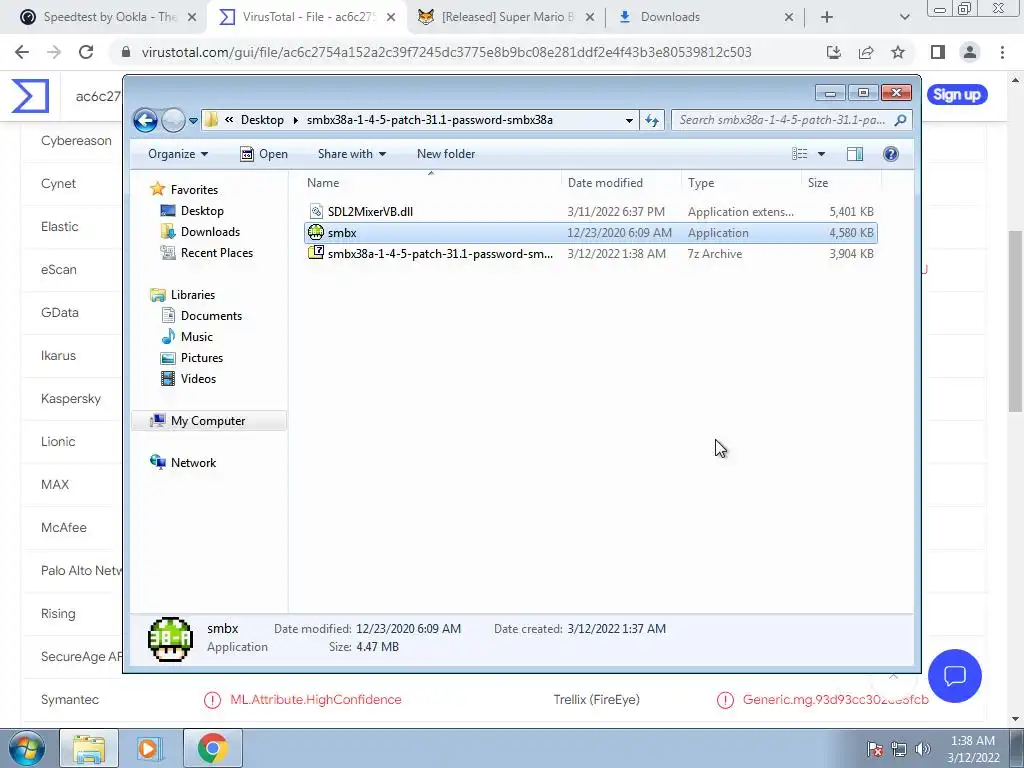Open media player taskbar icon
This screenshot has width=1024, height=768.
(150, 748)
